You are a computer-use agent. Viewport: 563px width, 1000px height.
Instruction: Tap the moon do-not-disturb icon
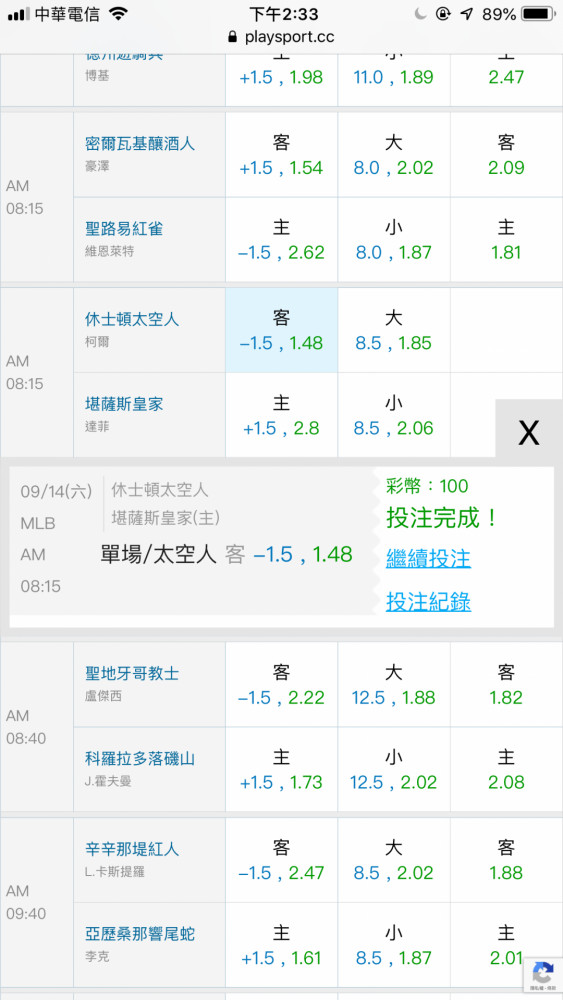pyautogui.click(x=420, y=14)
